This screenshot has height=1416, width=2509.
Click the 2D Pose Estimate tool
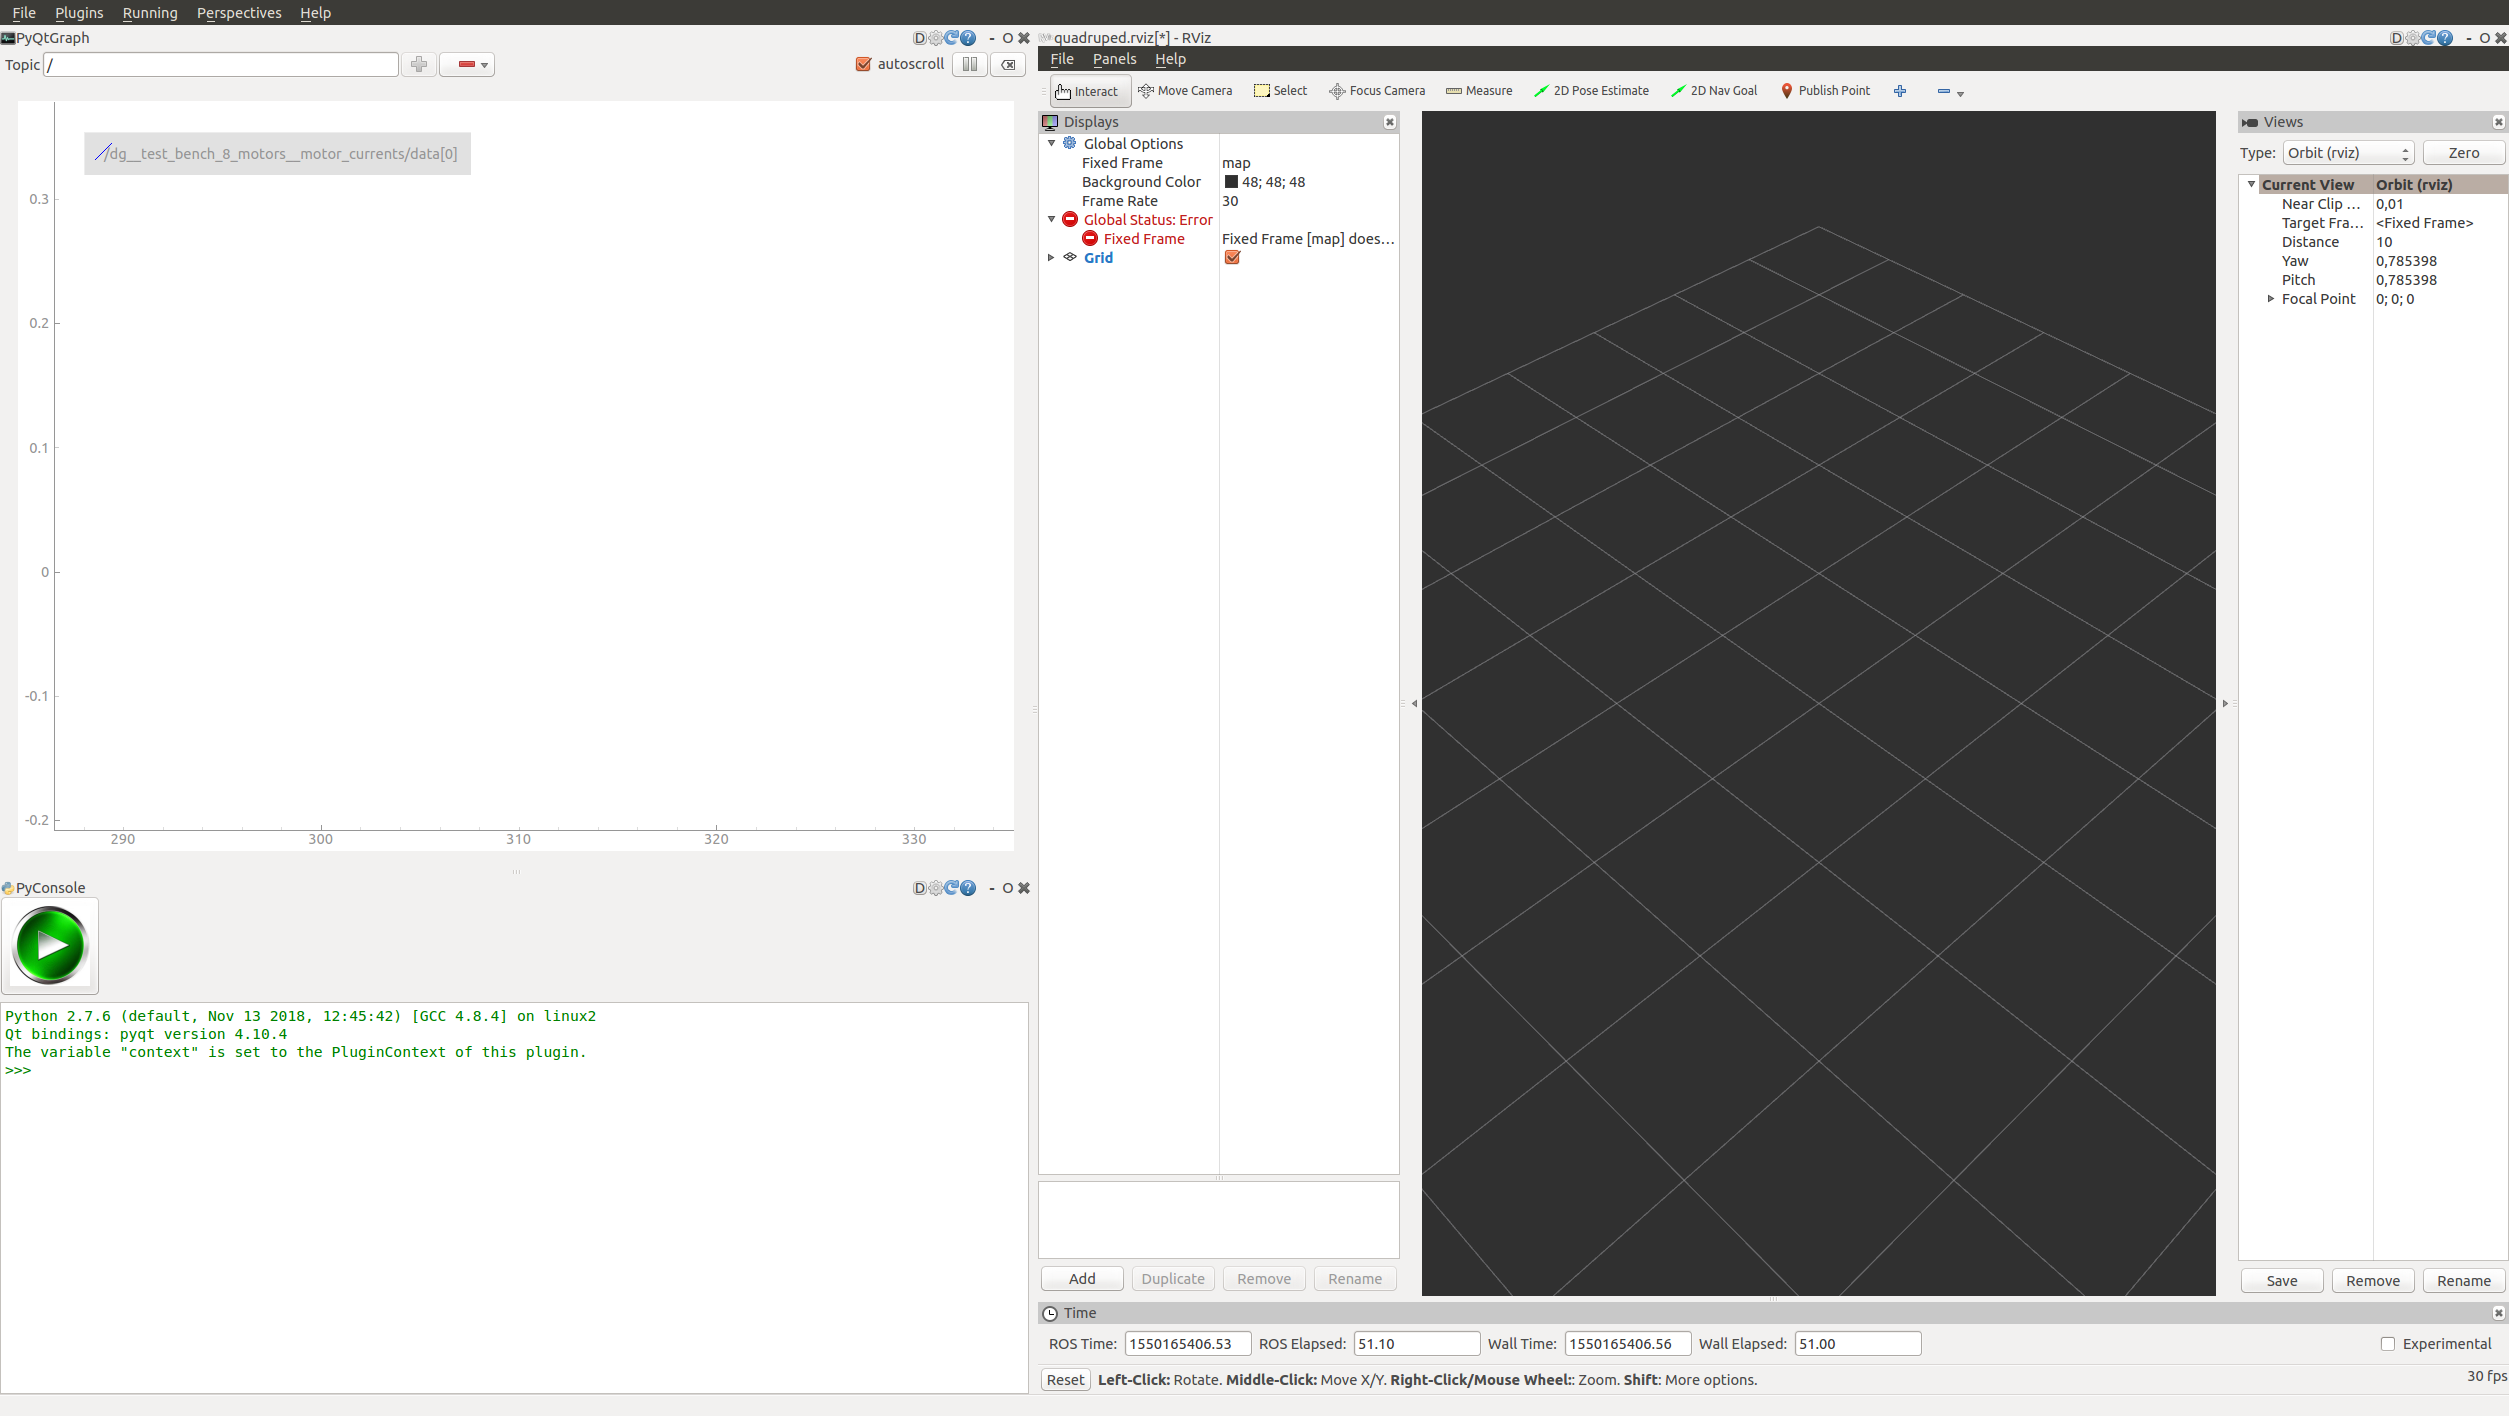1587,90
